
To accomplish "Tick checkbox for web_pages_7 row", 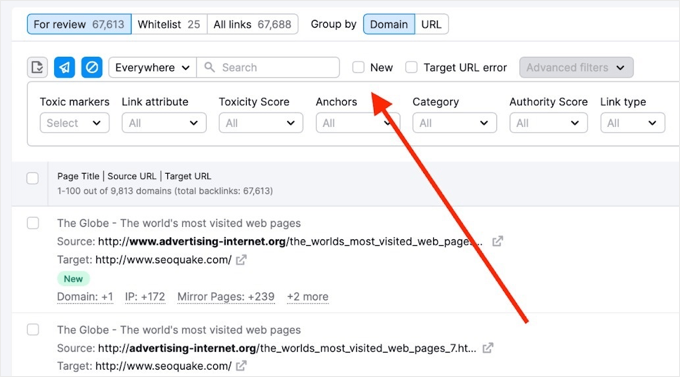I will 33,330.
